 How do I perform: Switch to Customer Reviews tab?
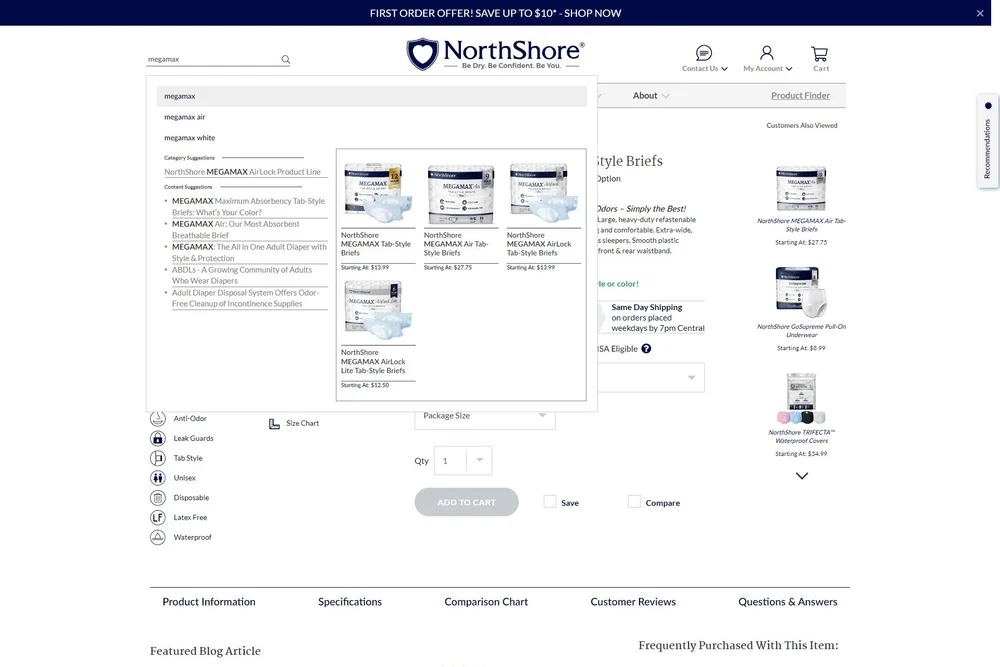[x=633, y=601]
